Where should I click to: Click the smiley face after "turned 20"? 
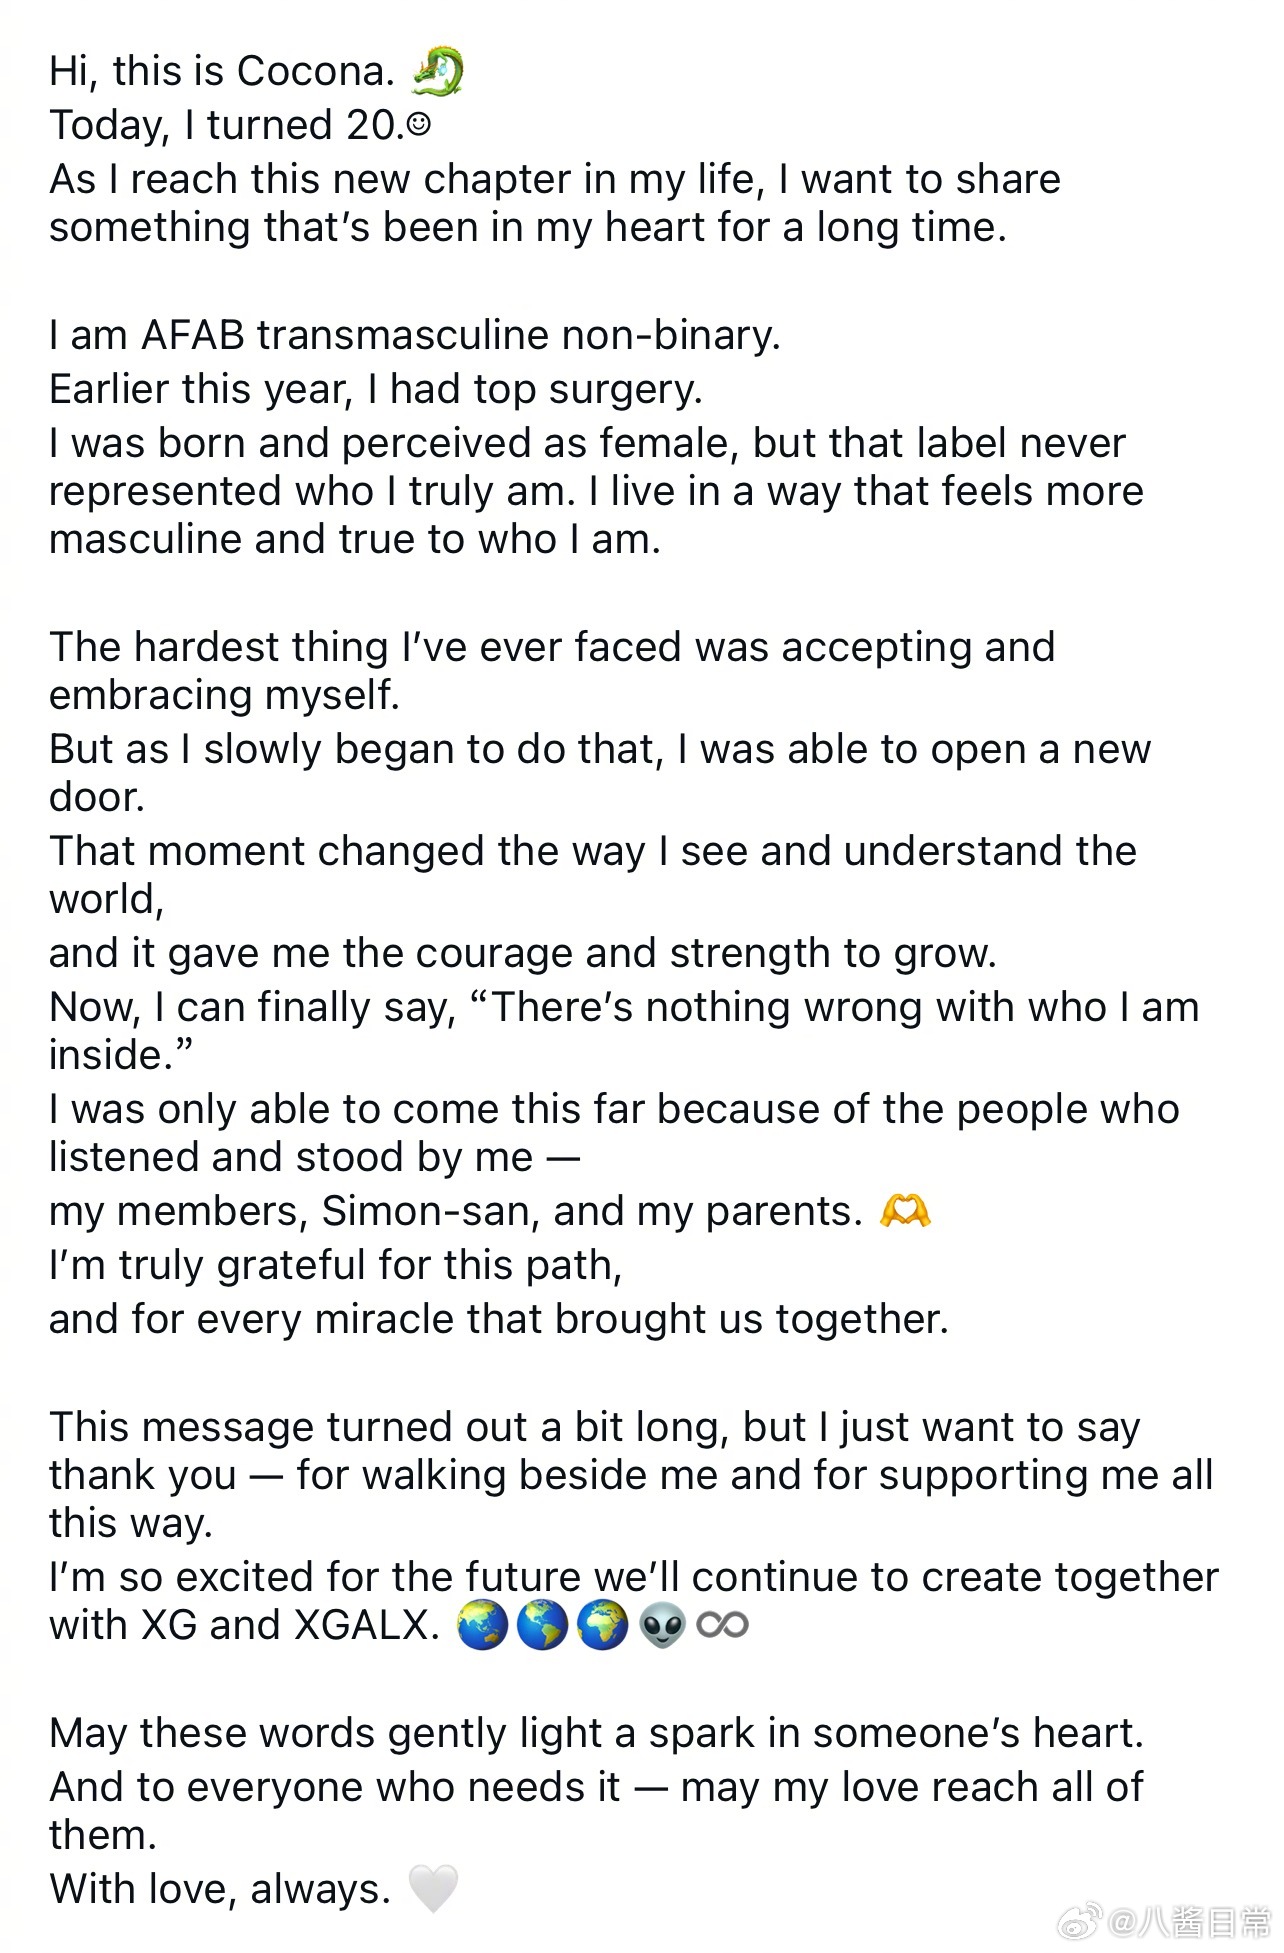420,124
